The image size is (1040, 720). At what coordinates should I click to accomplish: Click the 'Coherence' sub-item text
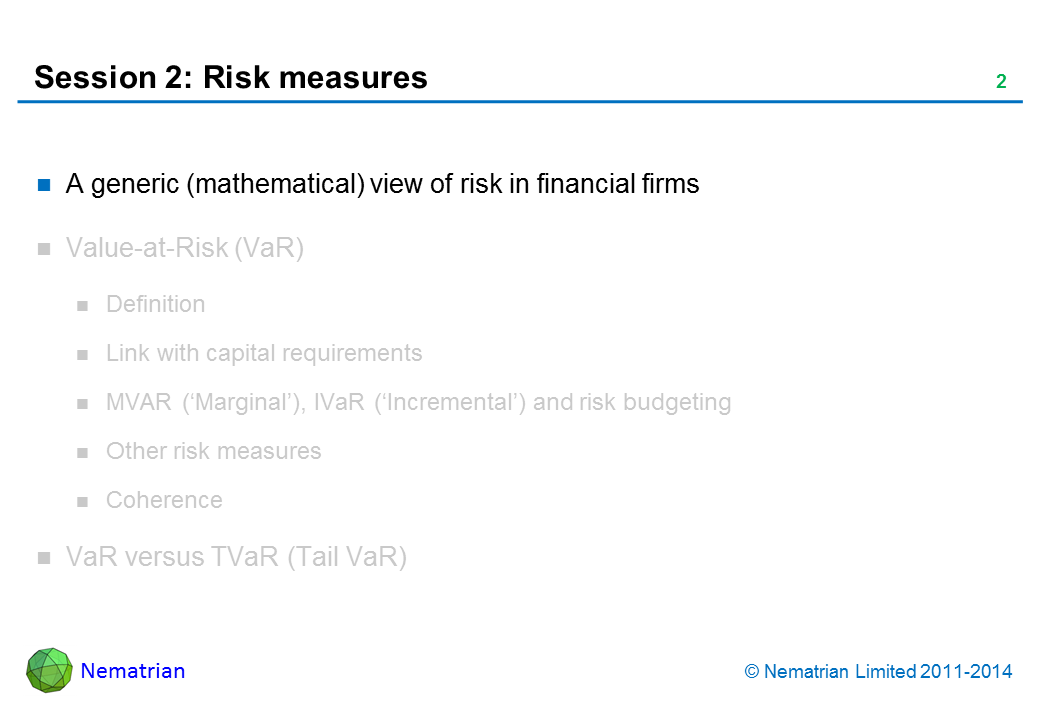(x=164, y=500)
